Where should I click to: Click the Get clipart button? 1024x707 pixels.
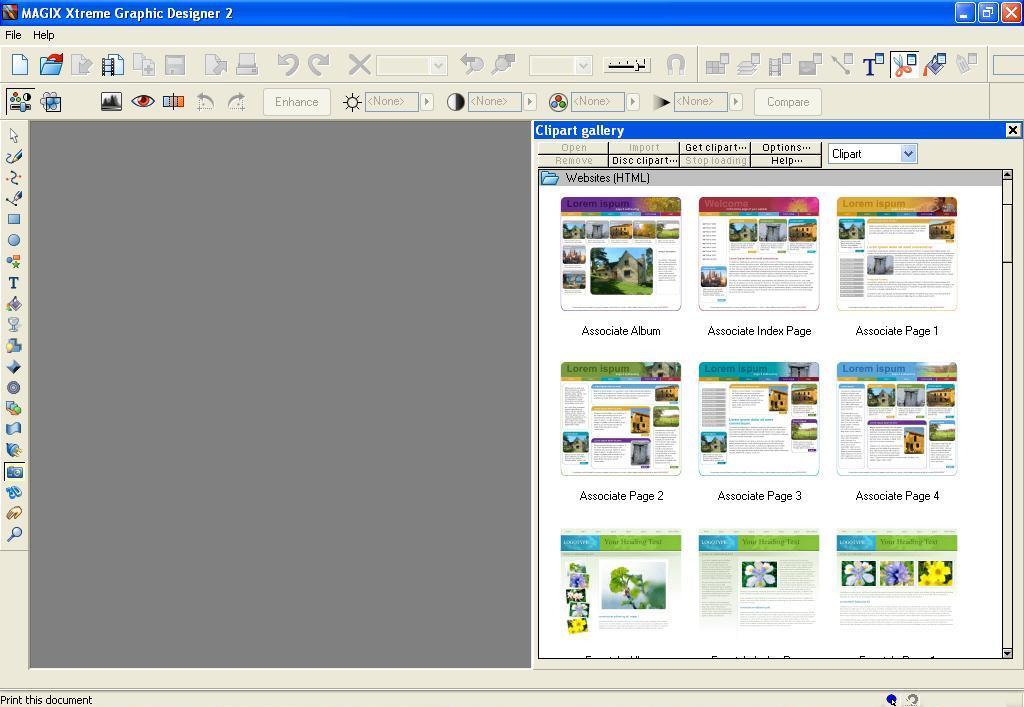pyautogui.click(x=714, y=147)
